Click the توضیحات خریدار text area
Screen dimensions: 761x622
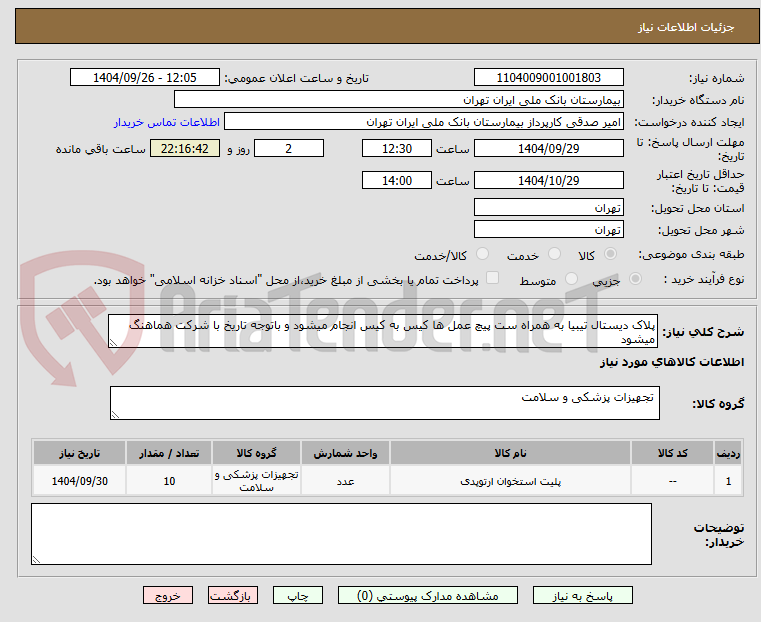point(341,534)
